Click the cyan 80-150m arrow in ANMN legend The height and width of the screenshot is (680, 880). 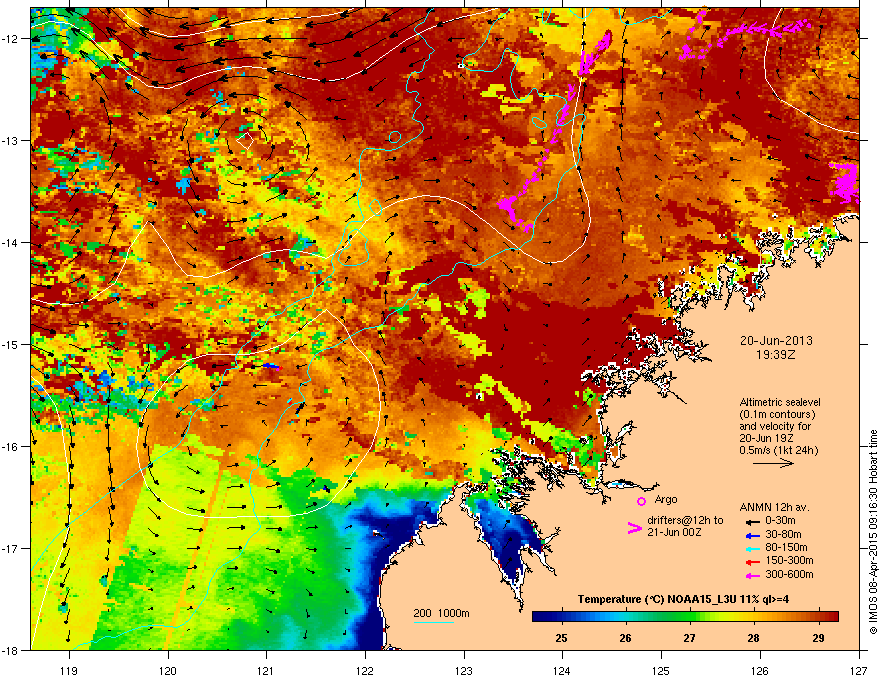[752, 548]
